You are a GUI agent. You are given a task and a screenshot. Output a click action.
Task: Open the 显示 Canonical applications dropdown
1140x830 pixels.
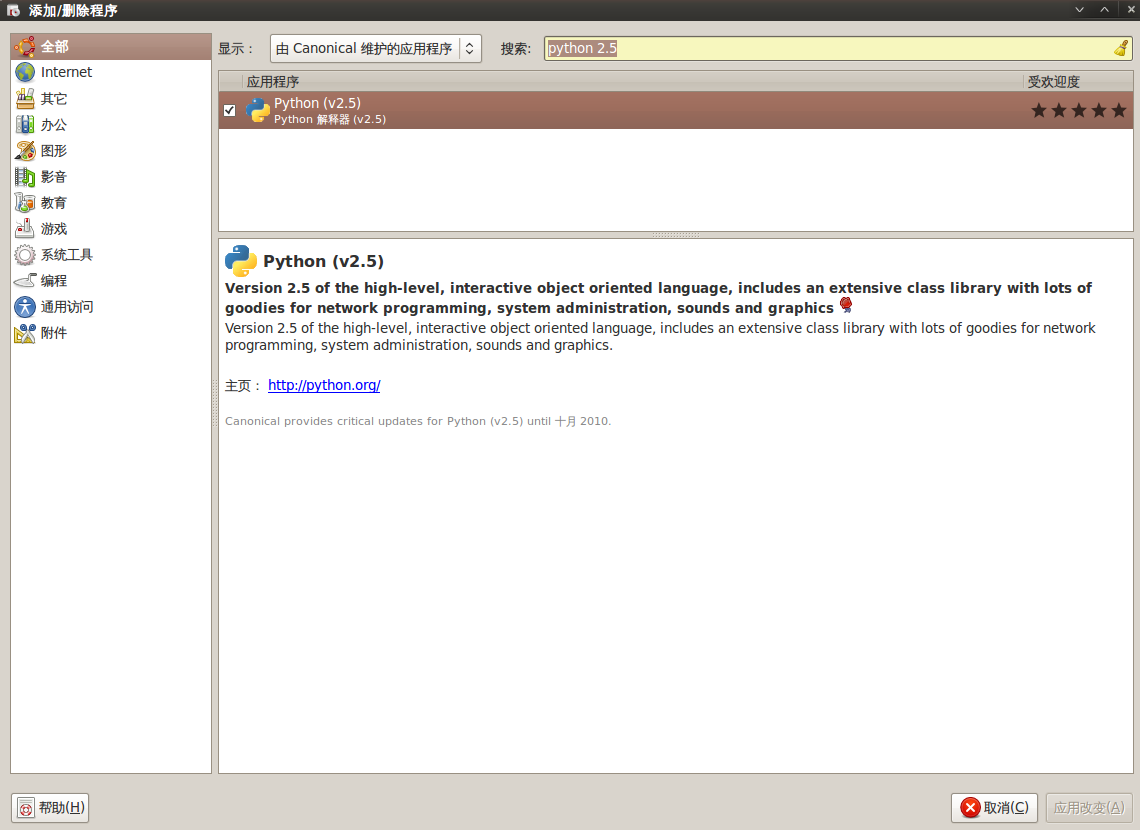(x=376, y=49)
